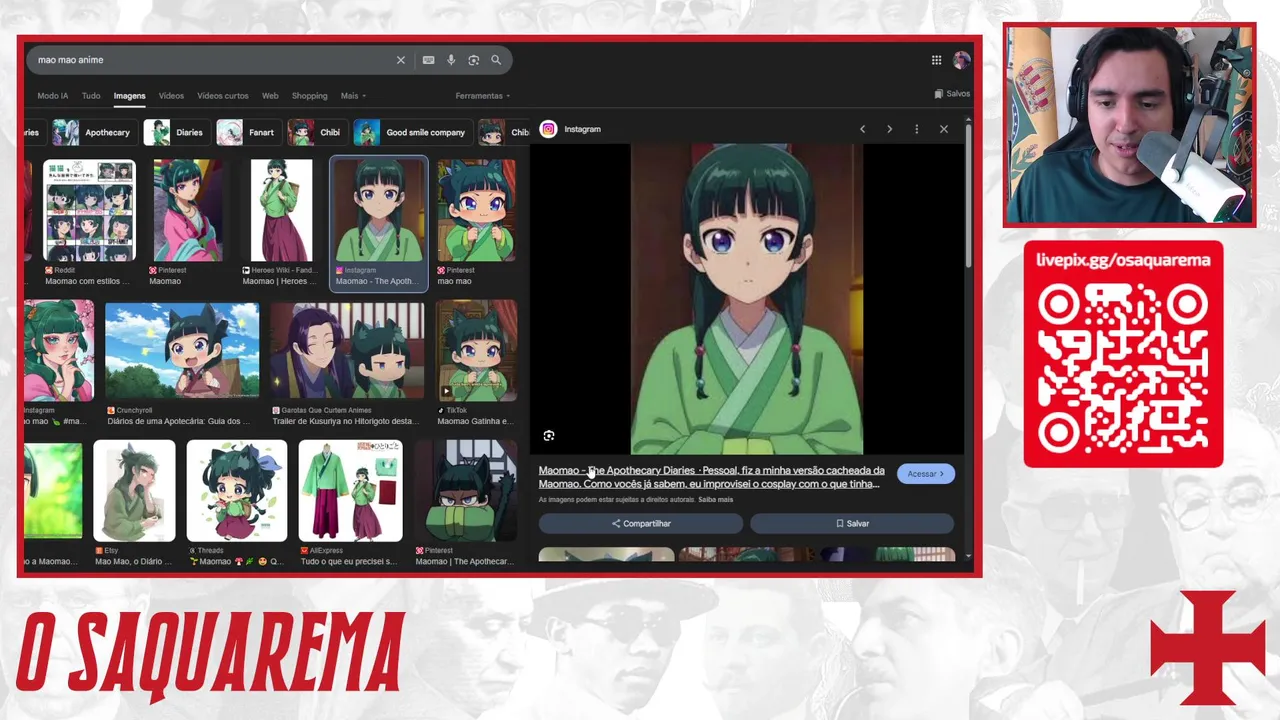Switch to Vídeos tab

pyautogui.click(x=171, y=96)
